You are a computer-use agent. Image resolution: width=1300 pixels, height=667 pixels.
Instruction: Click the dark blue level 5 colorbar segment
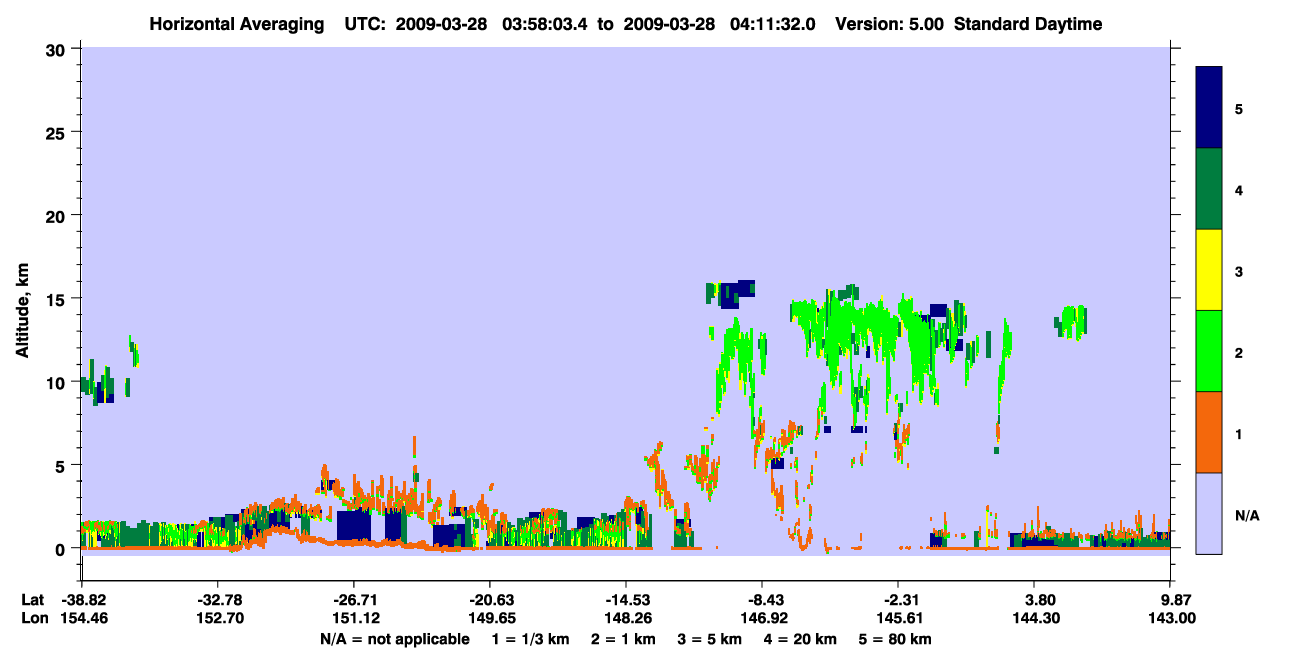pos(1209,108)
